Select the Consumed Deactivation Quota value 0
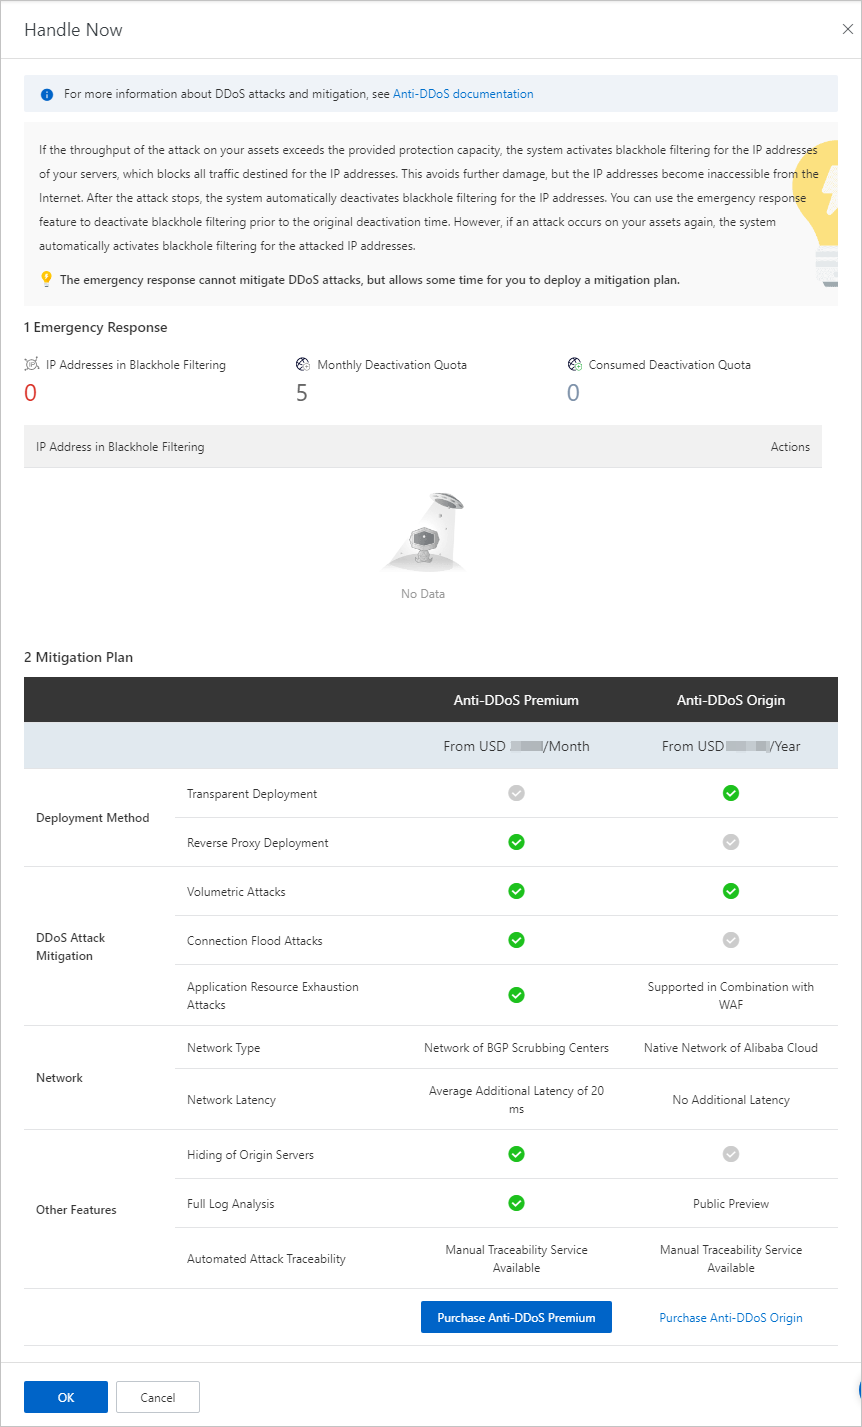 click(x=573, y=393)
